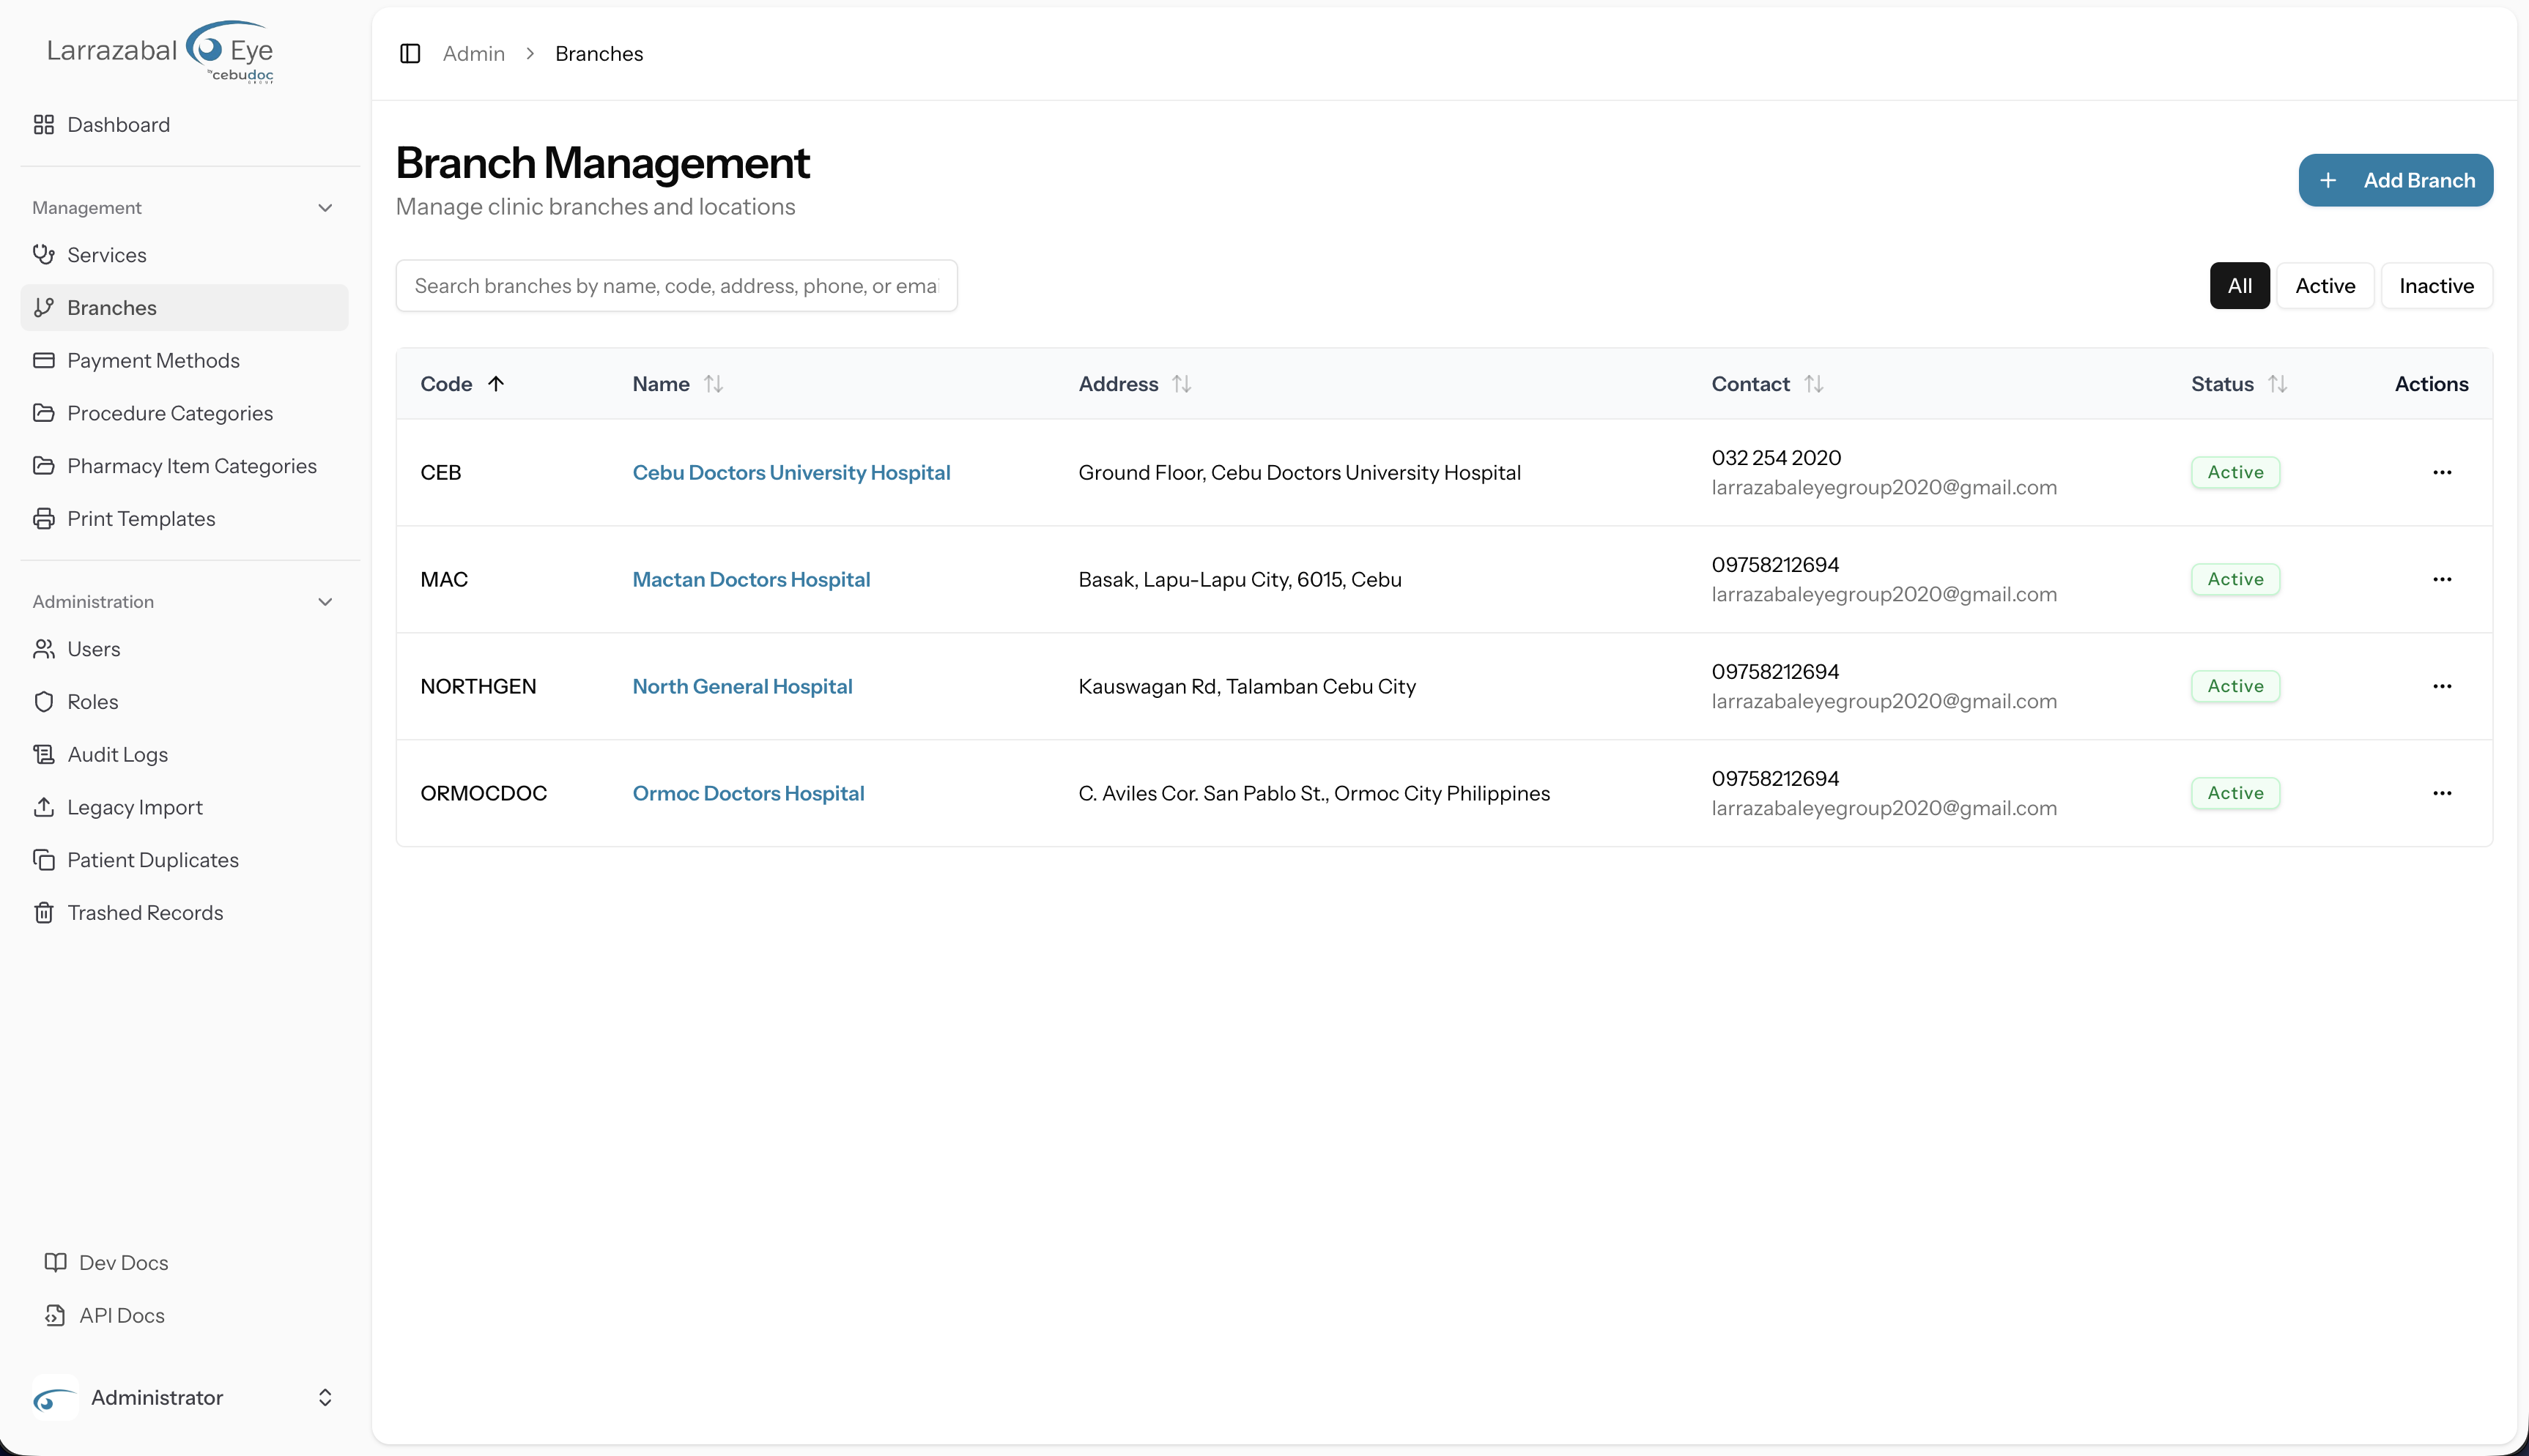The image size is (2529, 1456).
Task: Open actions menu for ORMOCDOC branch
Action: click(x=2442, y=793)
